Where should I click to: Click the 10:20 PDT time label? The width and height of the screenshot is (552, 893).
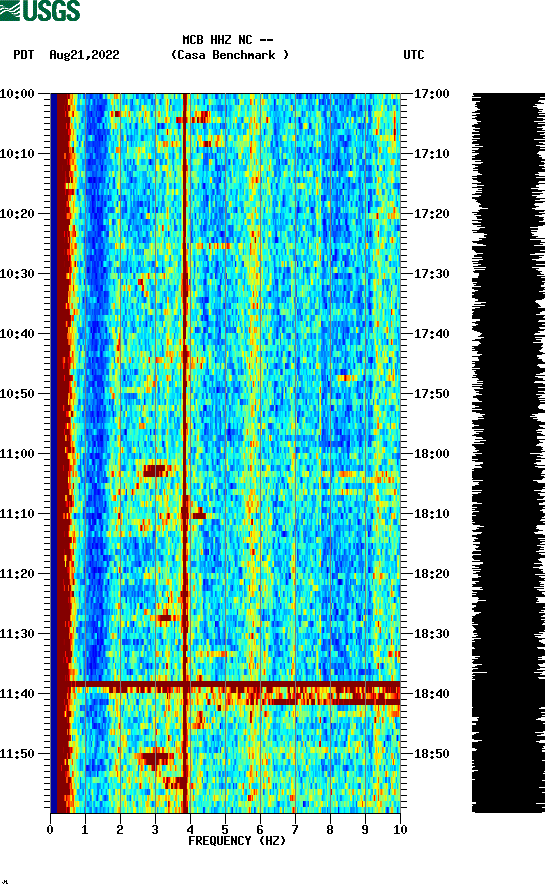tap(17, 214)
